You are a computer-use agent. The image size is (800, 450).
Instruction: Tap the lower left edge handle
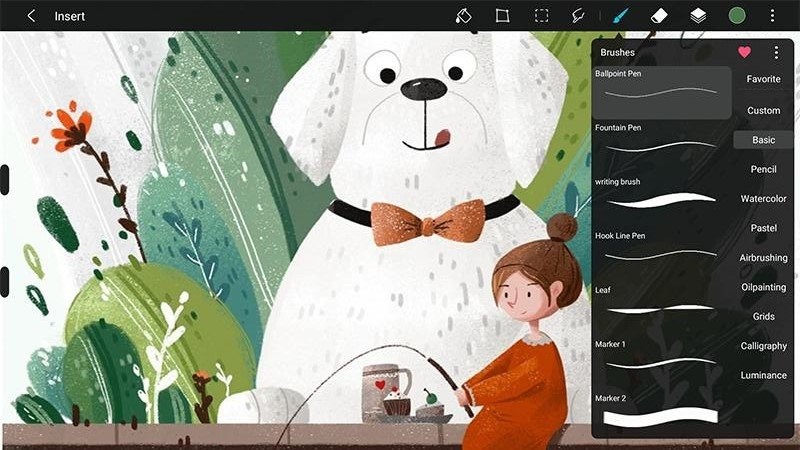(5, 282)
